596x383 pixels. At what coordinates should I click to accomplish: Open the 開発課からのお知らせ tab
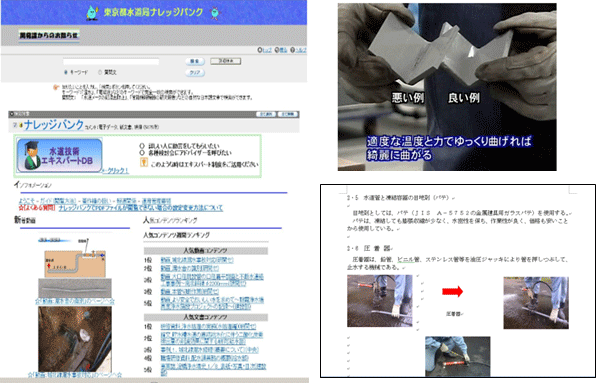coord(49,35)
